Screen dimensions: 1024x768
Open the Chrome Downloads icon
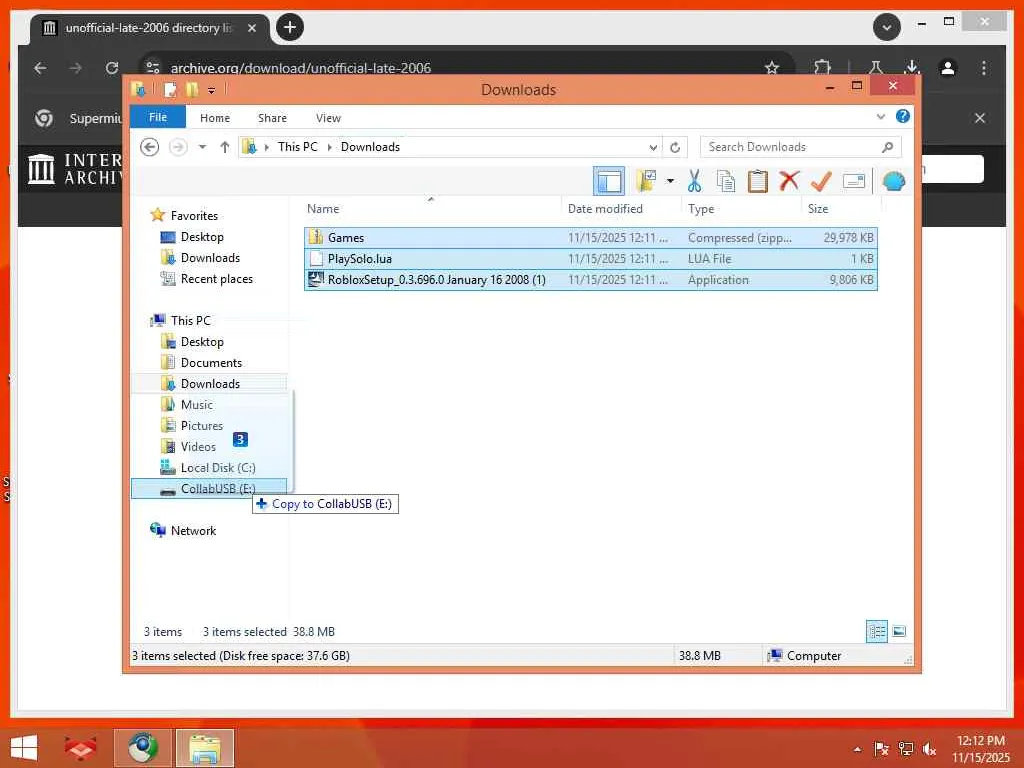[x=912, y=67]
